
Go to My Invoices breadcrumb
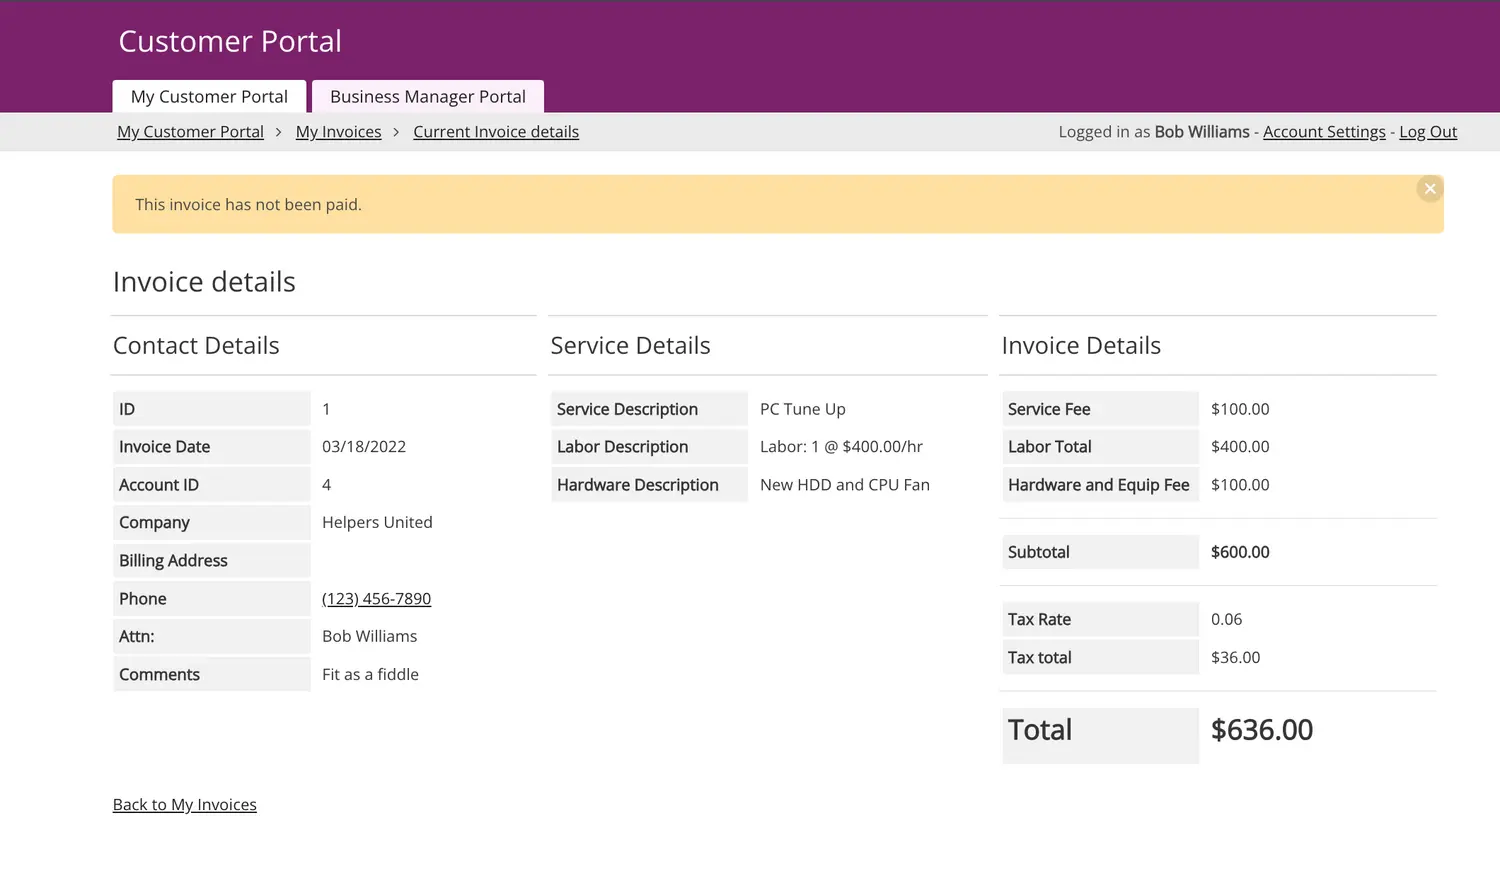338,132
